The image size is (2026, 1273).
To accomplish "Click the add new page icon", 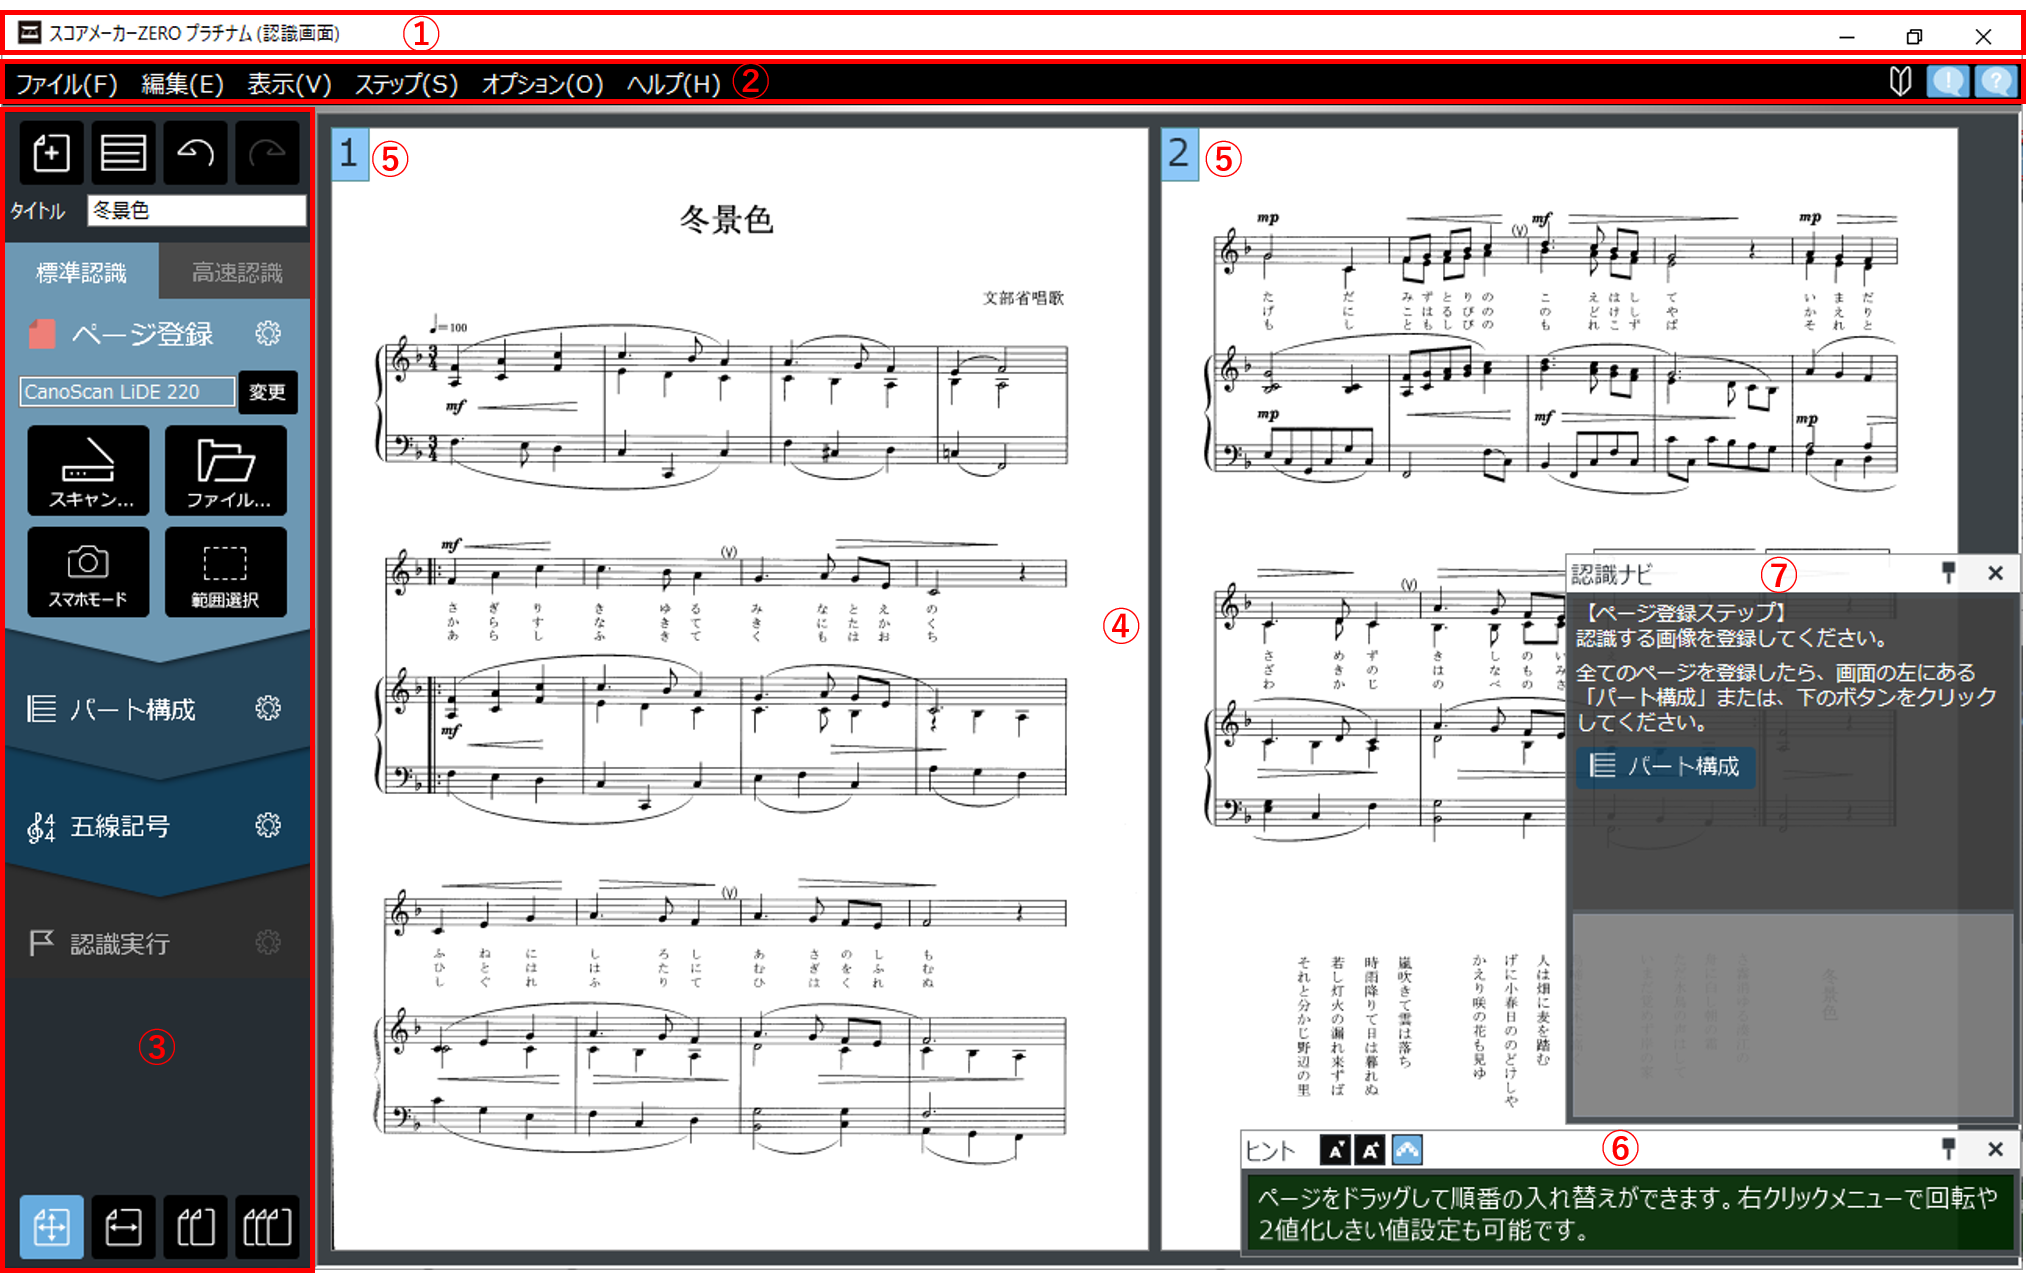I will [x=51, y=153].
